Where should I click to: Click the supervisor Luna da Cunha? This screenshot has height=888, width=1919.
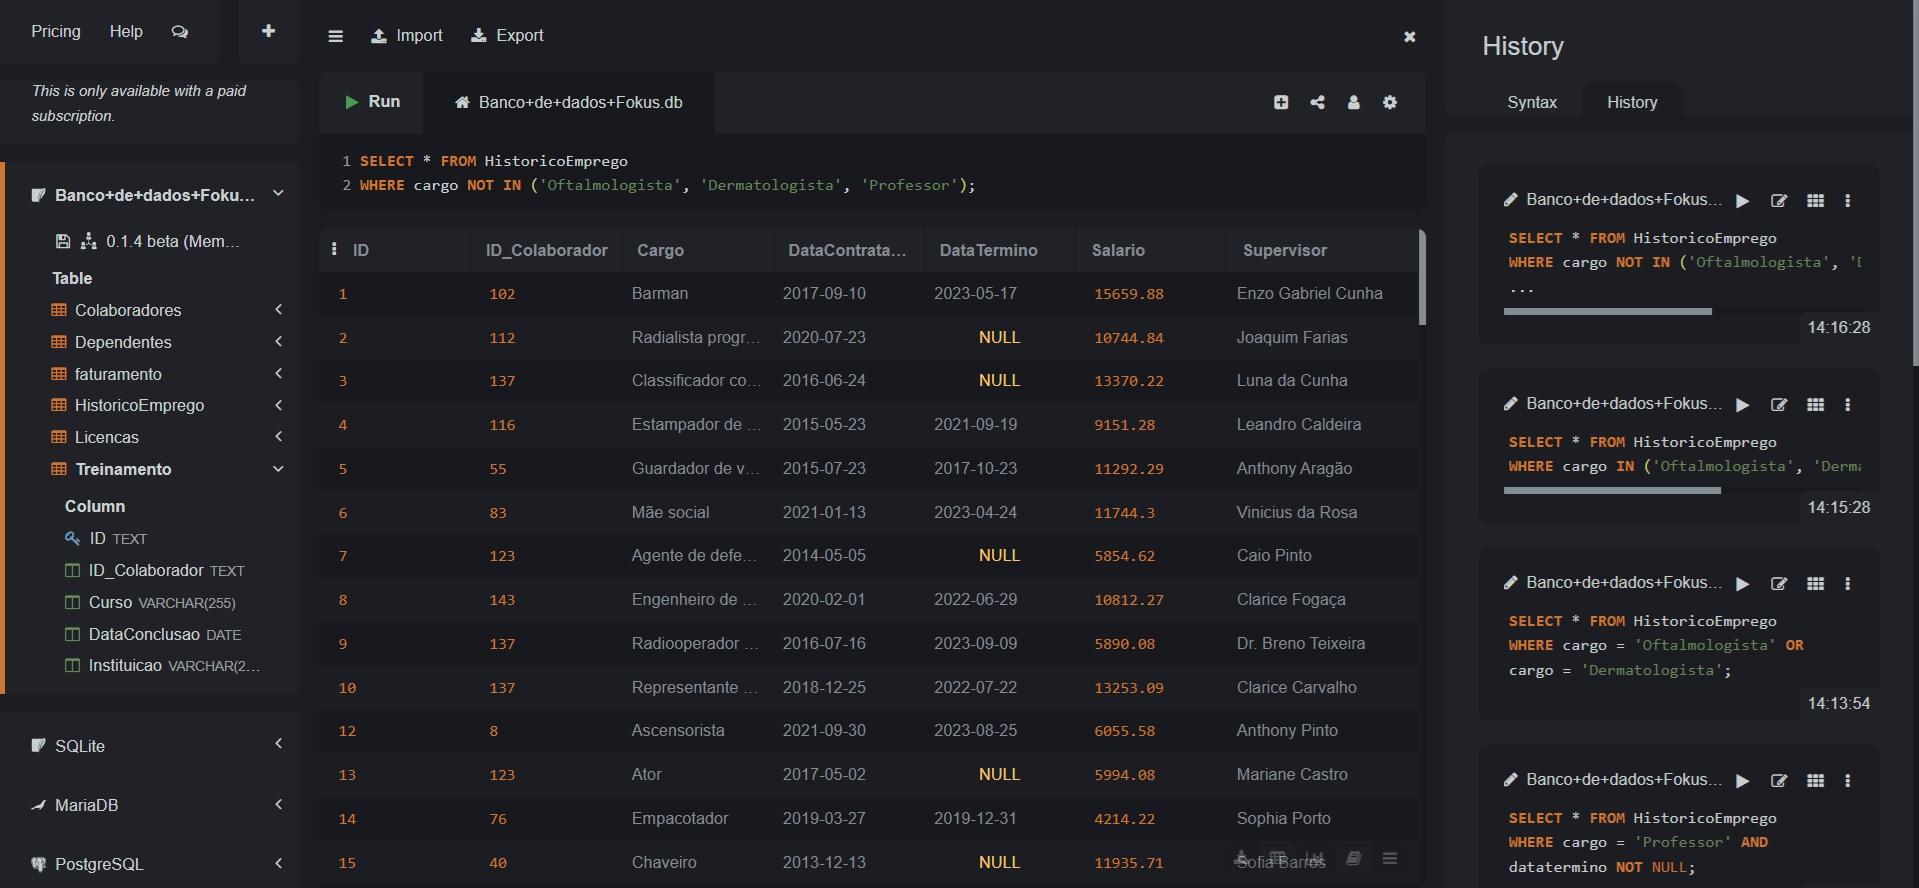1292,380
